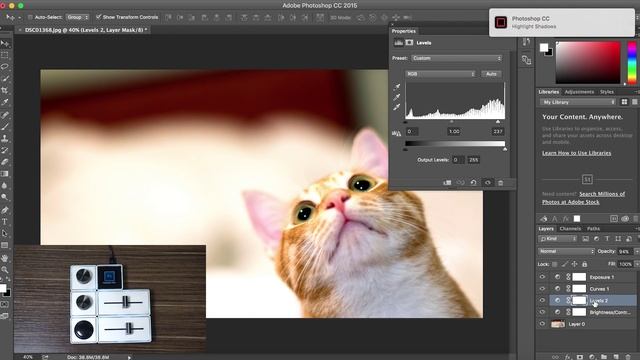Select the Gradient tool
The image size is (640, 360).
(5, 174)
